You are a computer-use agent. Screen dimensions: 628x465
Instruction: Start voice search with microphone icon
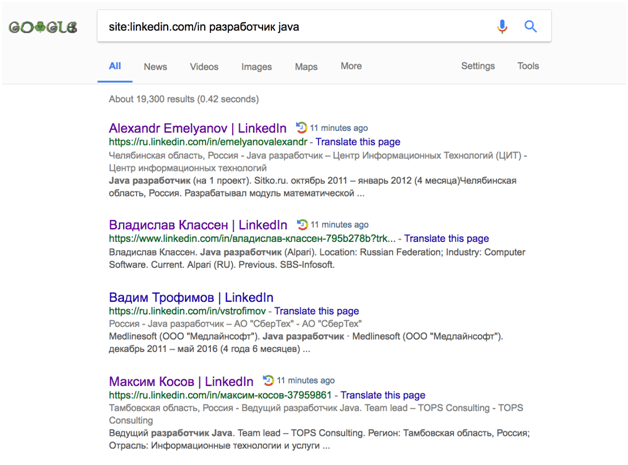point(502,26)
